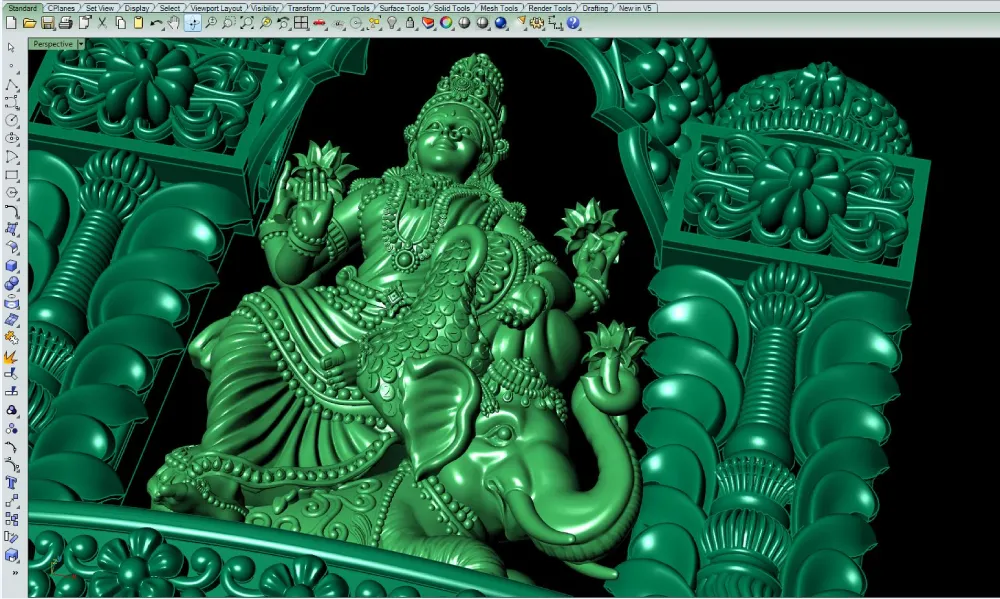
Task: Open Document Properties icon
Action: (84, 23)
